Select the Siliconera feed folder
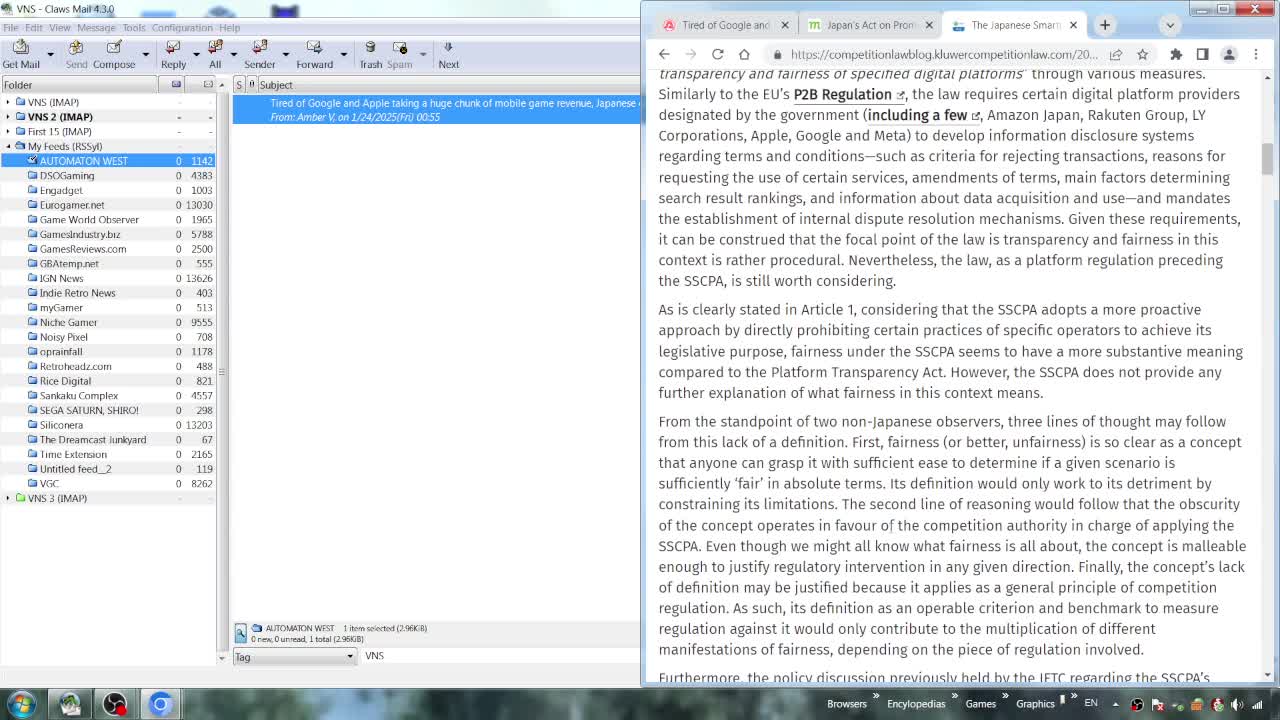 61,425
